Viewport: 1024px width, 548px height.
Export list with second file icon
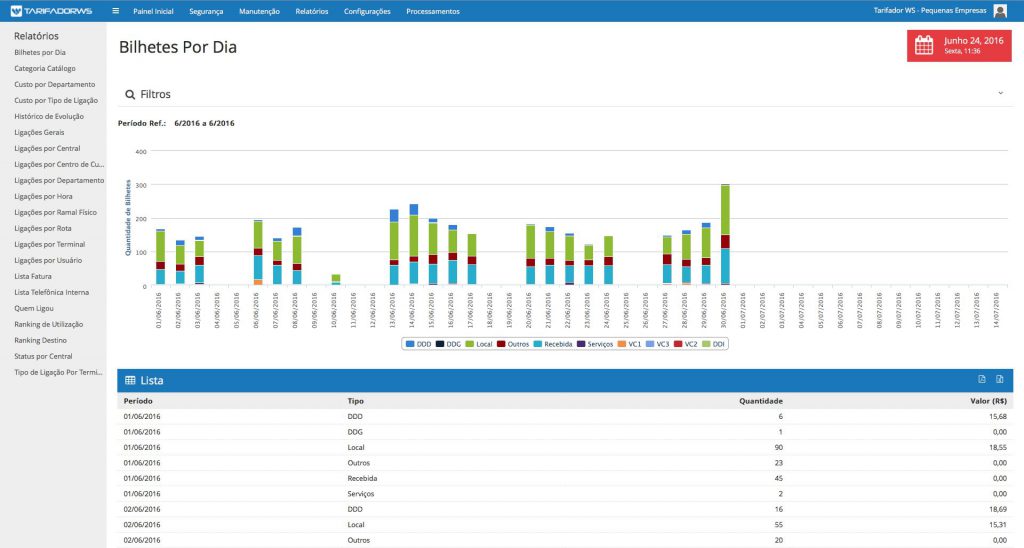[999, 379]
